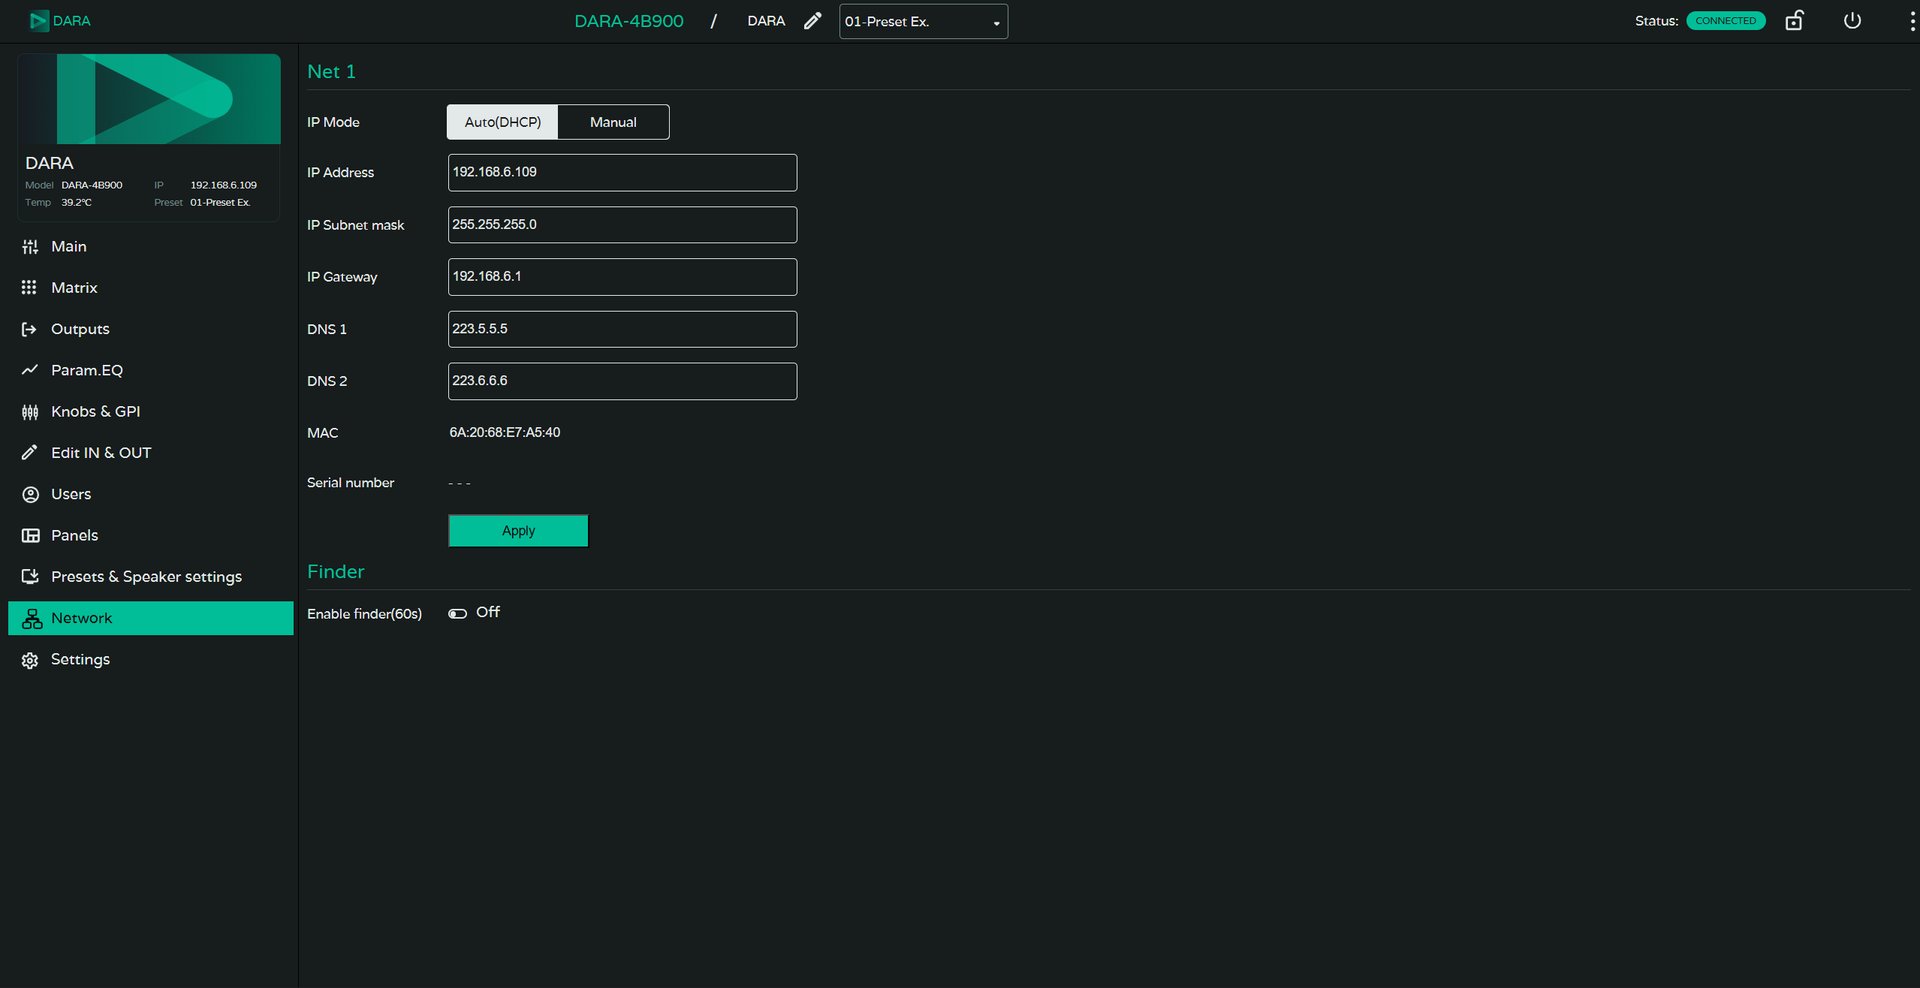The height and width of the screenshot is (988, 1920).
Task: Click the CONNECTED status badge
Action: [x=1725, y=21]
